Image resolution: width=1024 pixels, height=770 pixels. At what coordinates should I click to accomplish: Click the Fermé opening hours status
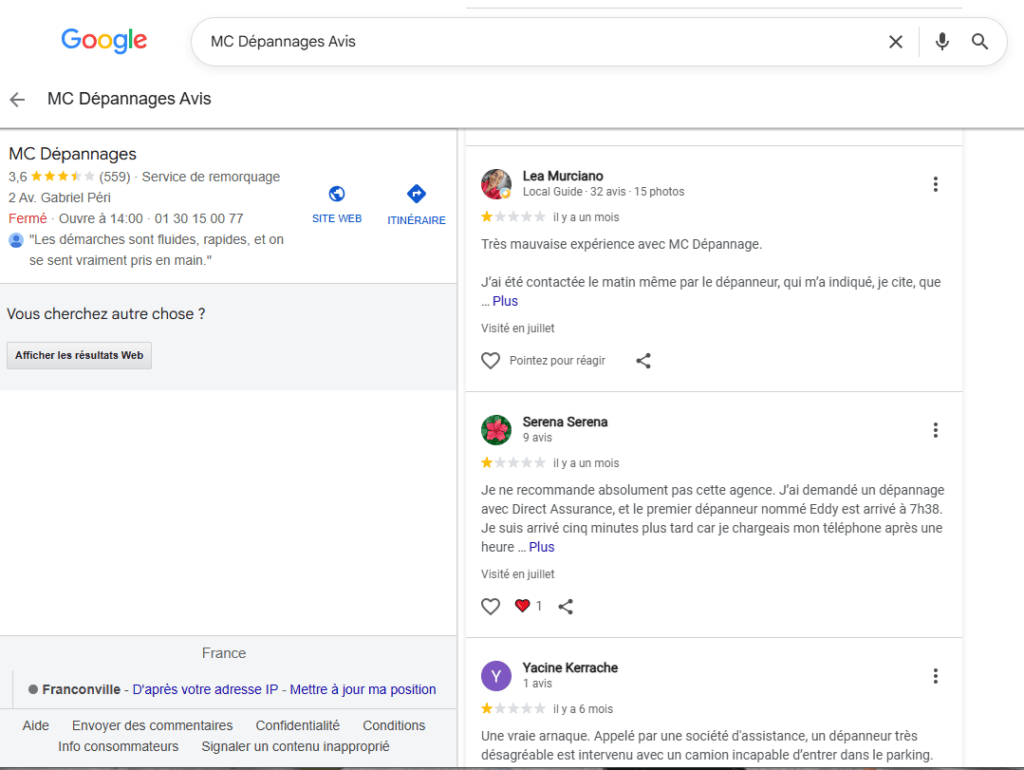[27, 218]
